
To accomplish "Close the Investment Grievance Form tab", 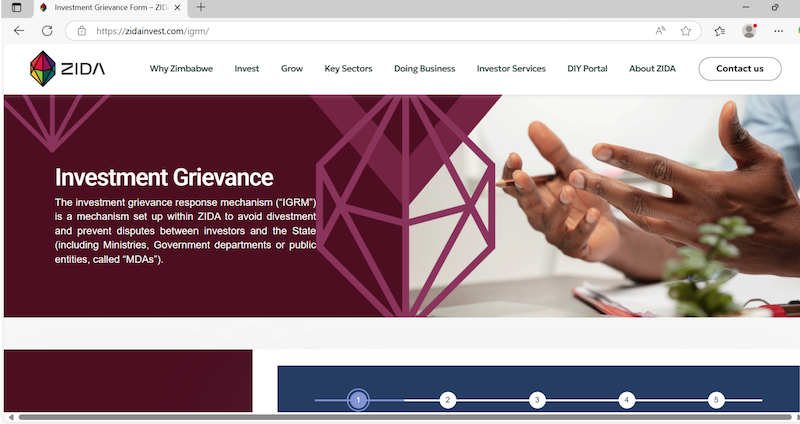I will [177, 8].
